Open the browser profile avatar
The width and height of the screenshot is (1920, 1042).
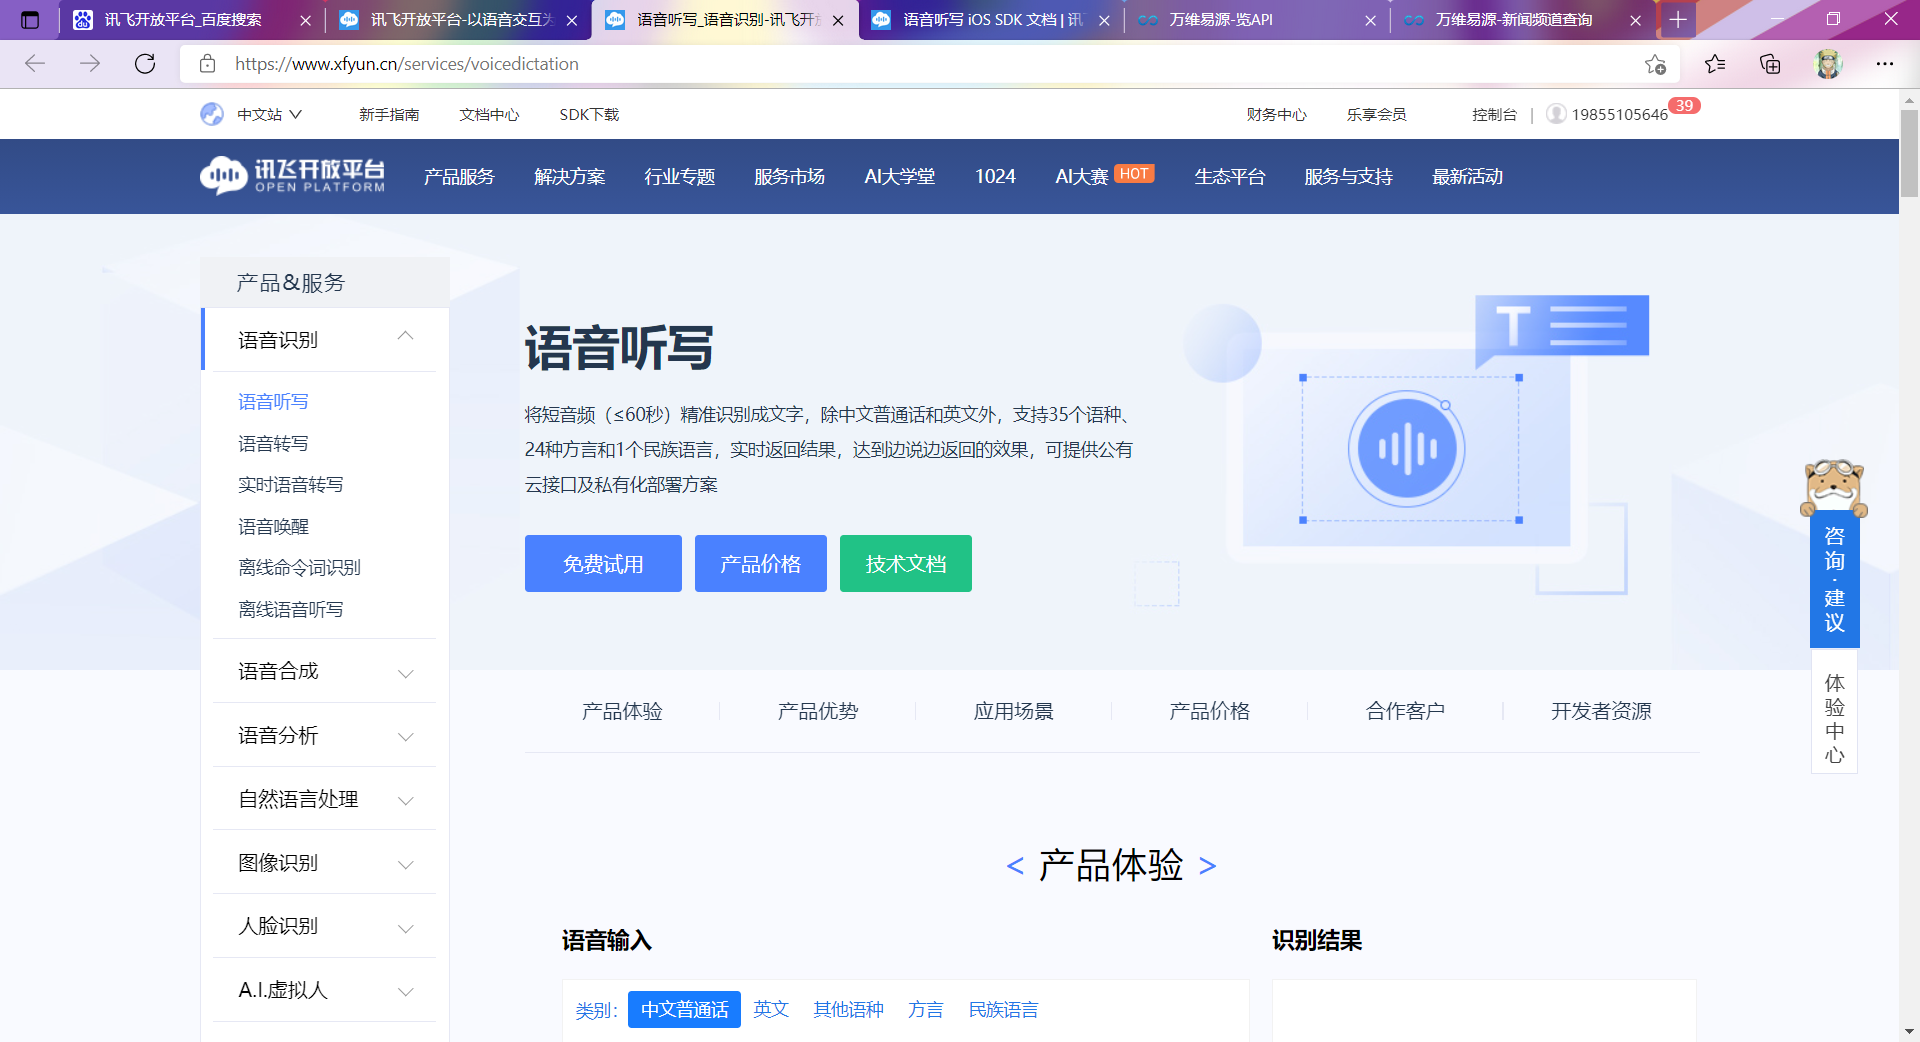click(1829, 64)
